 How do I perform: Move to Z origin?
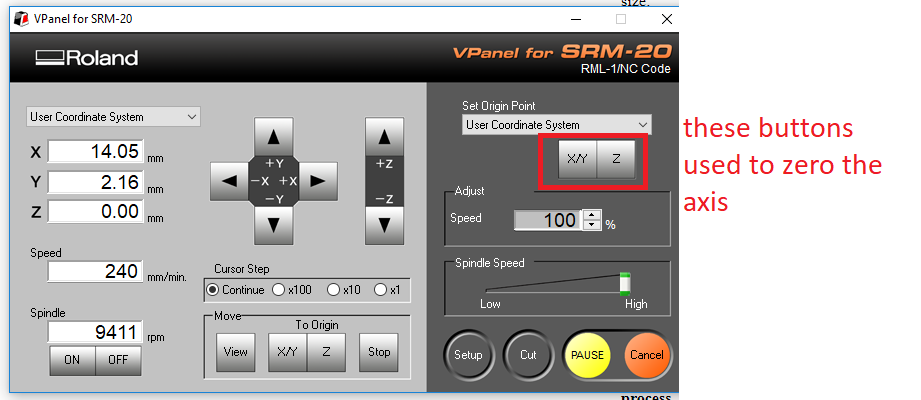pos(326,352)
